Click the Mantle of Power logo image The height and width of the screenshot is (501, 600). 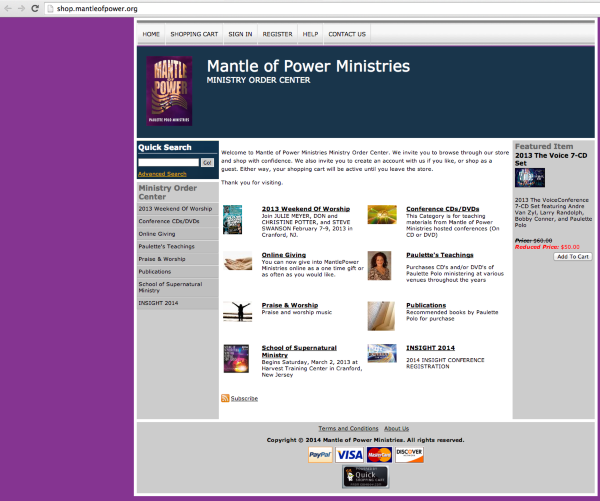click(170, 90)
